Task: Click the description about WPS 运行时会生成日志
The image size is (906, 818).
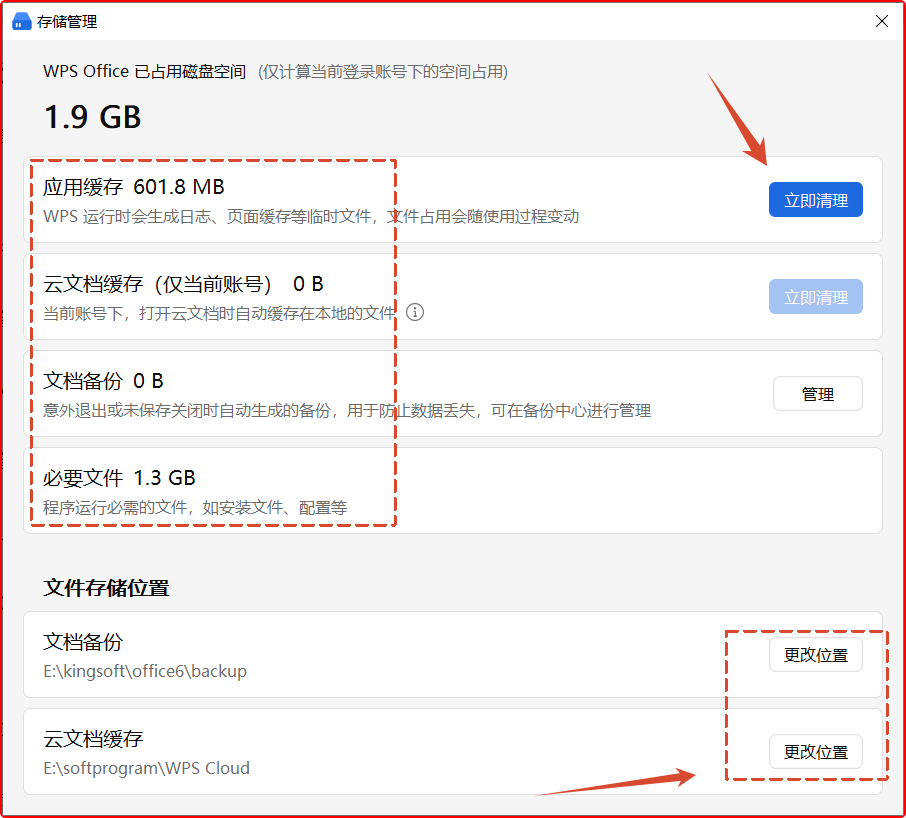Action: pos(311,217)
